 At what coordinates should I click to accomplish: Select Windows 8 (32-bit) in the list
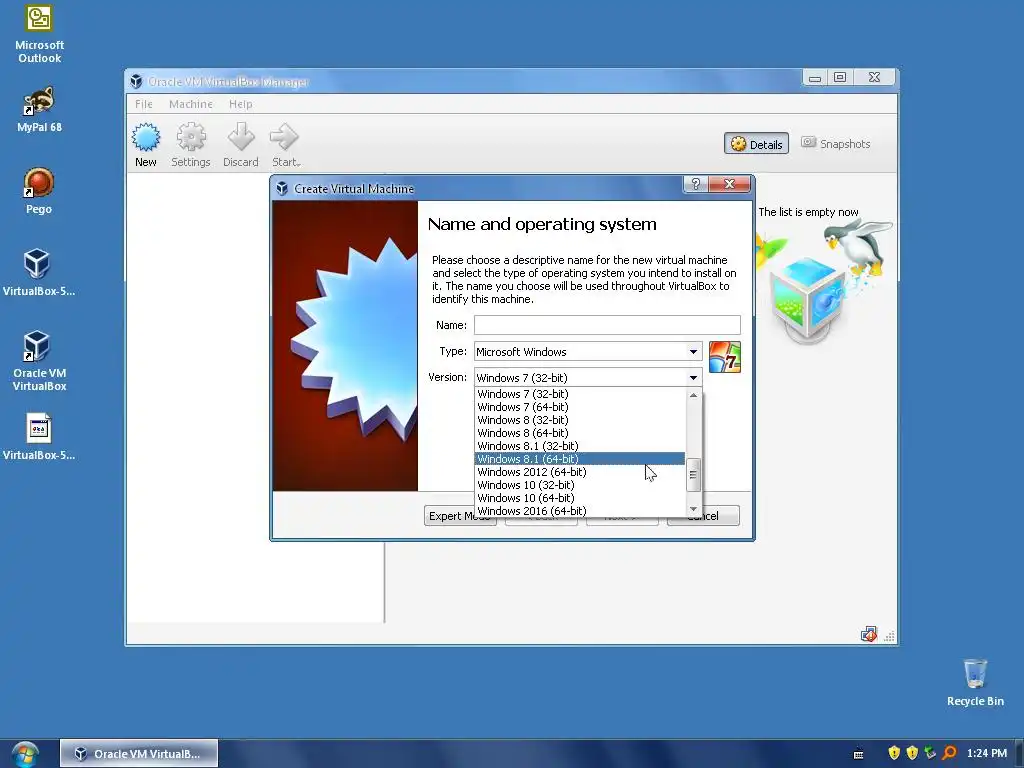pyautogui.click(x=579, y=420)
